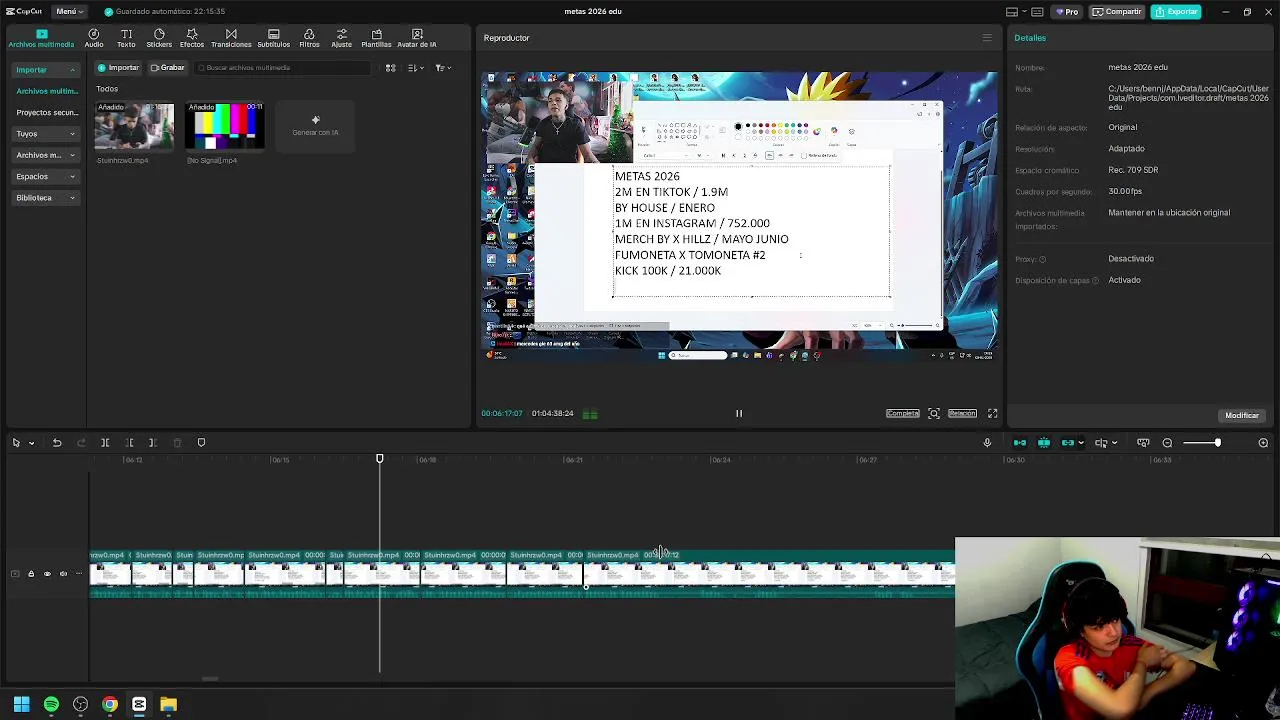Hide the main video track eye icon
Image resolution: width=1280 pixels, height=720 pixels.
(x=47, y=574)
